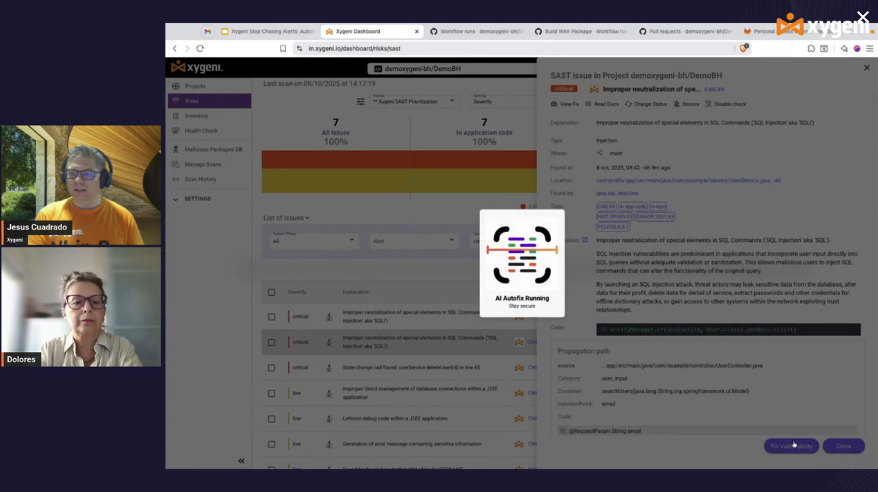
Task: Click the bookmark icon in address bar
Action: tap(283, 49)
